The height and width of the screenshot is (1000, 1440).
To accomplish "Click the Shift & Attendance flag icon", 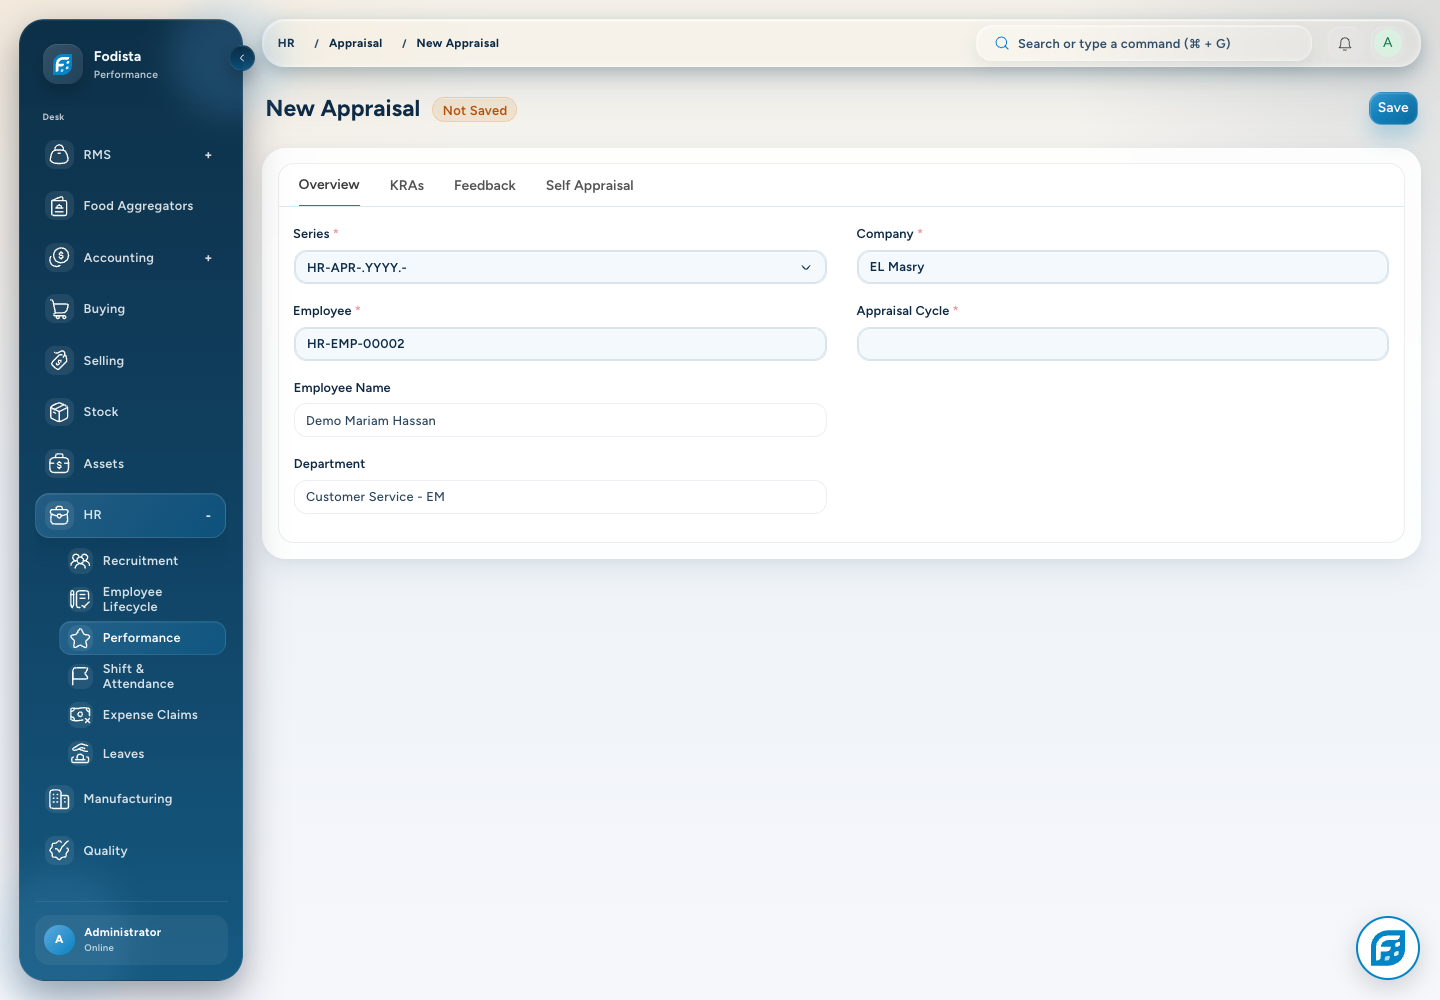I will [x=80, y=676].
